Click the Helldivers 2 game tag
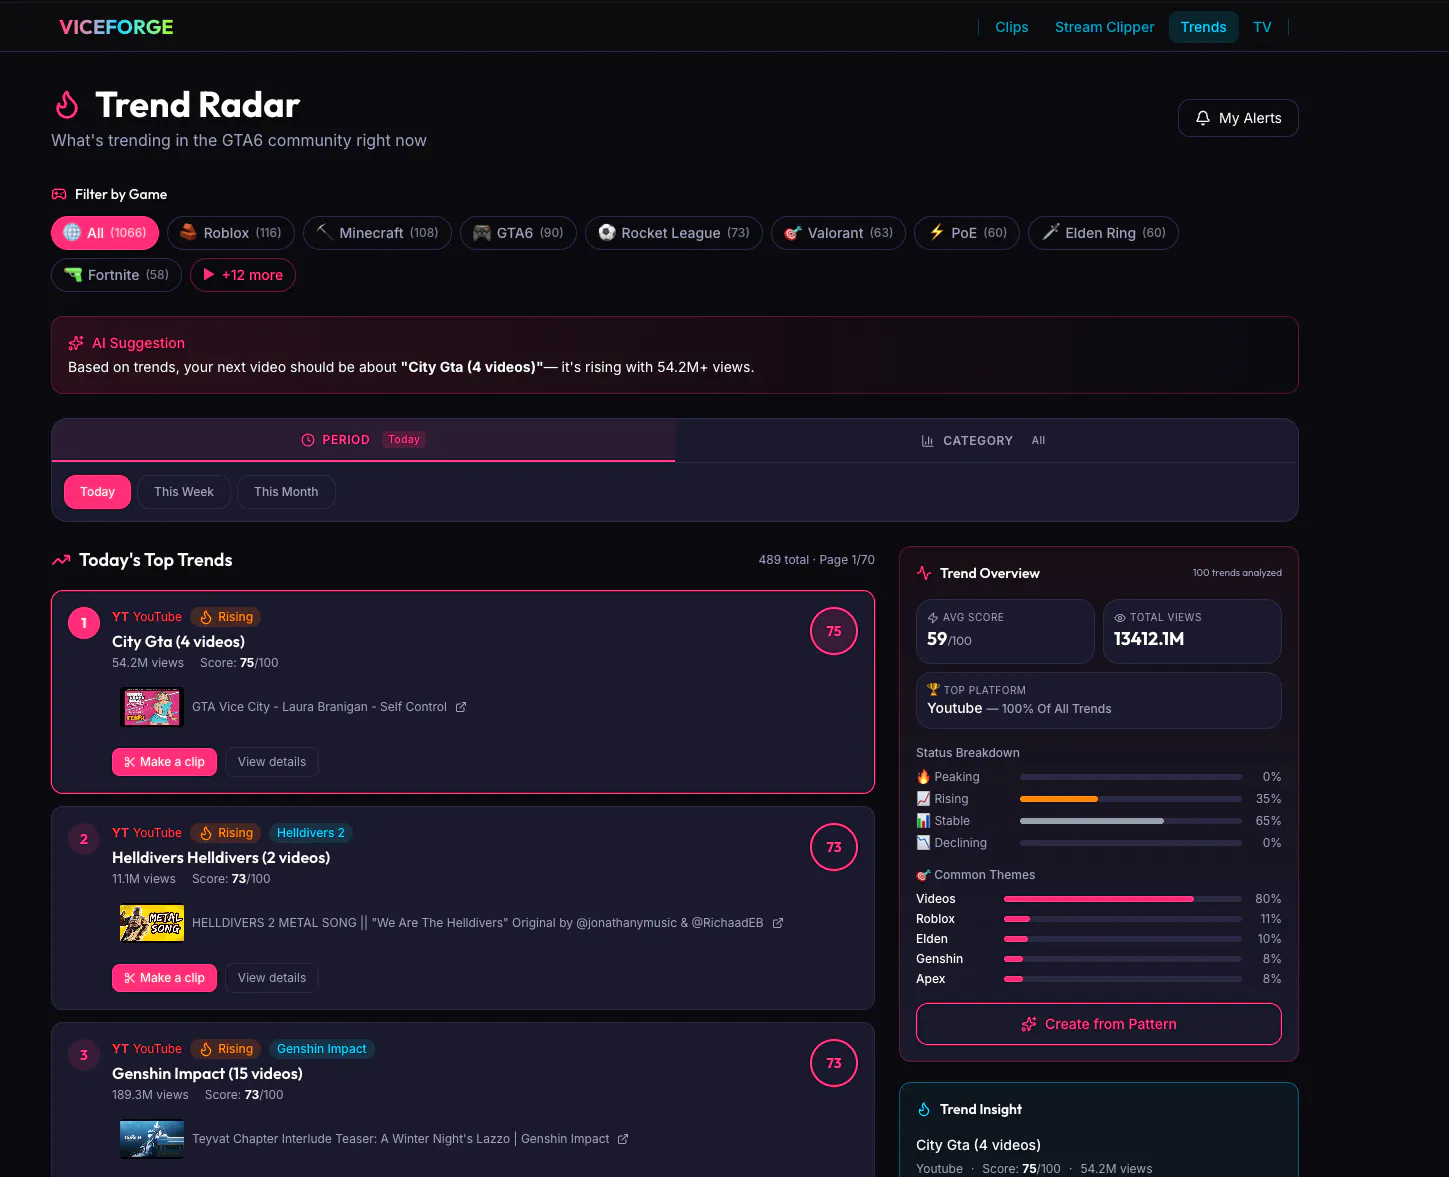The image size is (1449, 1177). coord(311,833)
